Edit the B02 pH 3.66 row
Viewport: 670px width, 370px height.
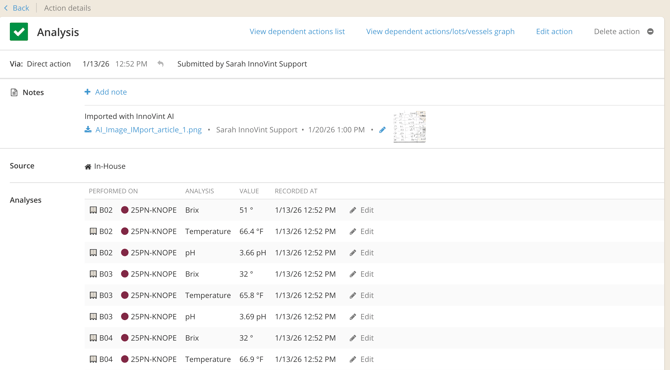(x=361, y=253)
